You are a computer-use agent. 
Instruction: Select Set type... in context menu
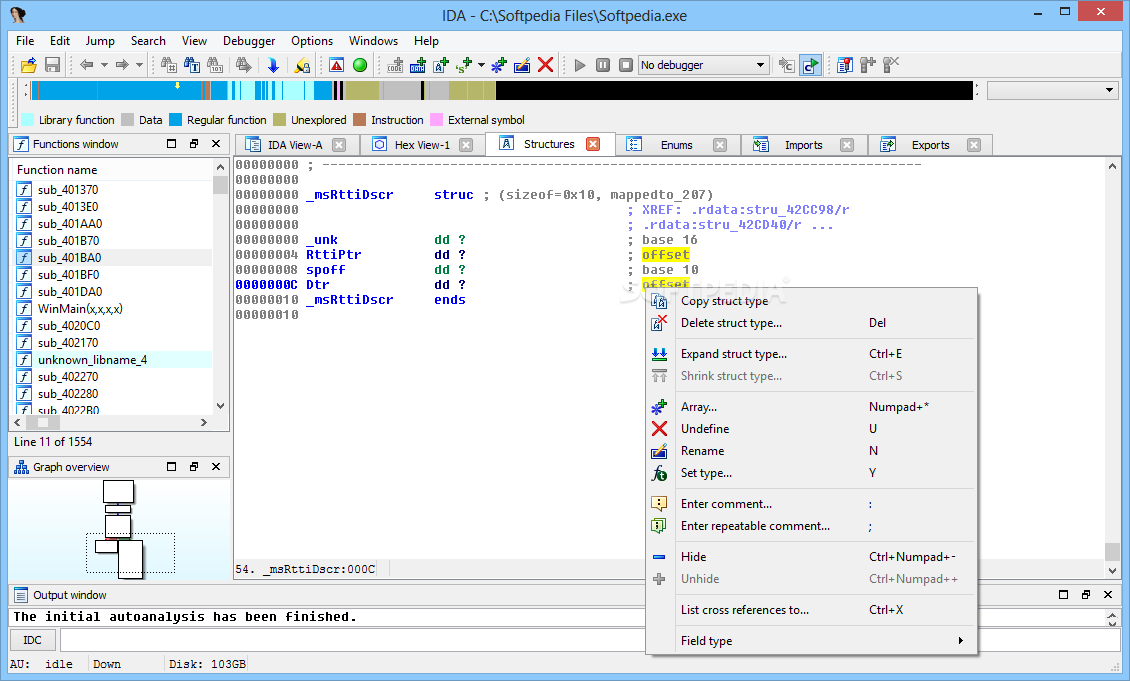click(811, 473)
